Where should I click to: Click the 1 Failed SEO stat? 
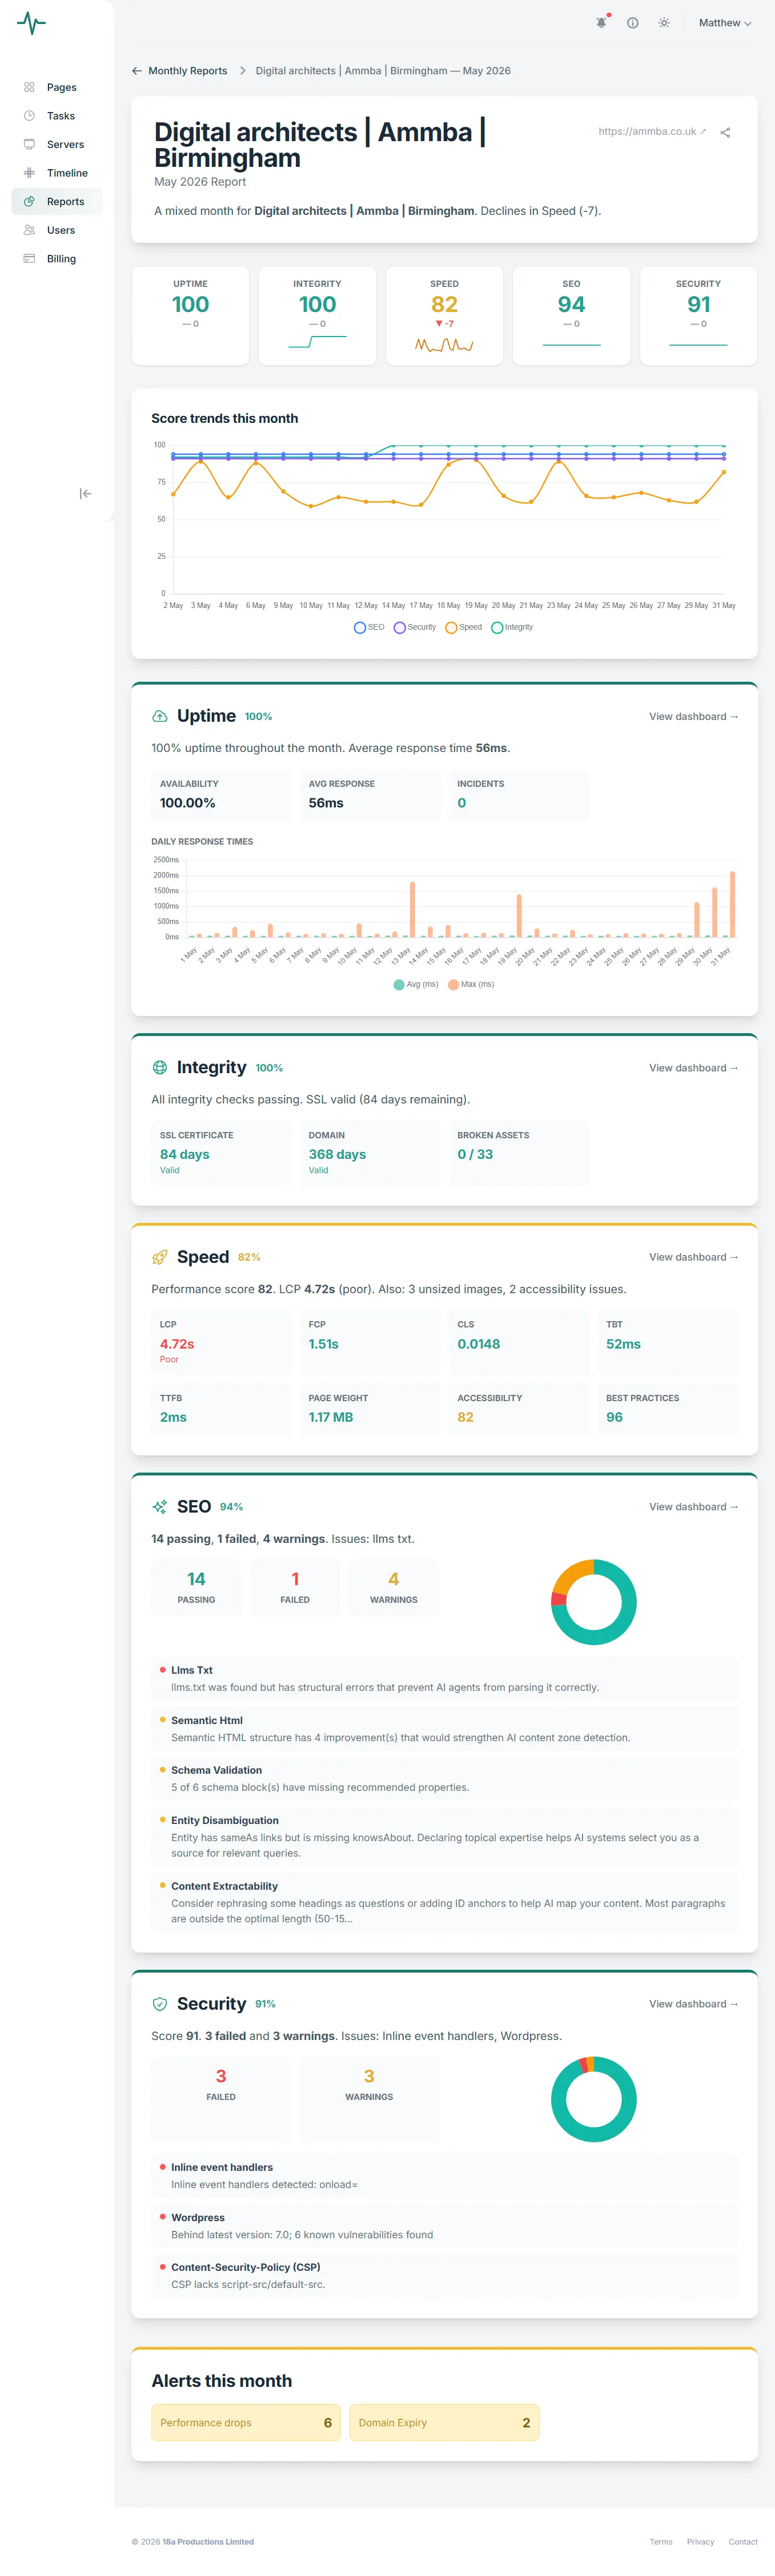tap(295, 1587)
